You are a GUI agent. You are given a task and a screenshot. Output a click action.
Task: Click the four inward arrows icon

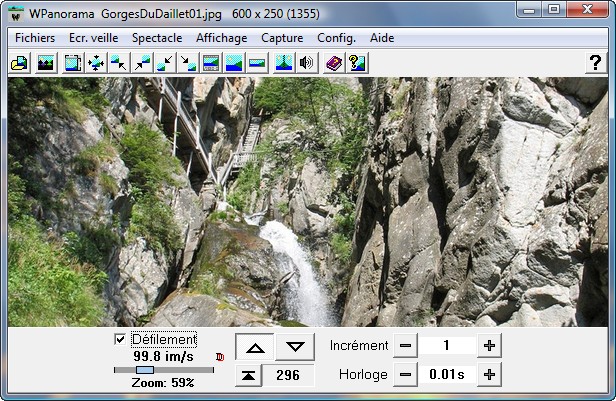pyautogui.click(x=96, y=63)
